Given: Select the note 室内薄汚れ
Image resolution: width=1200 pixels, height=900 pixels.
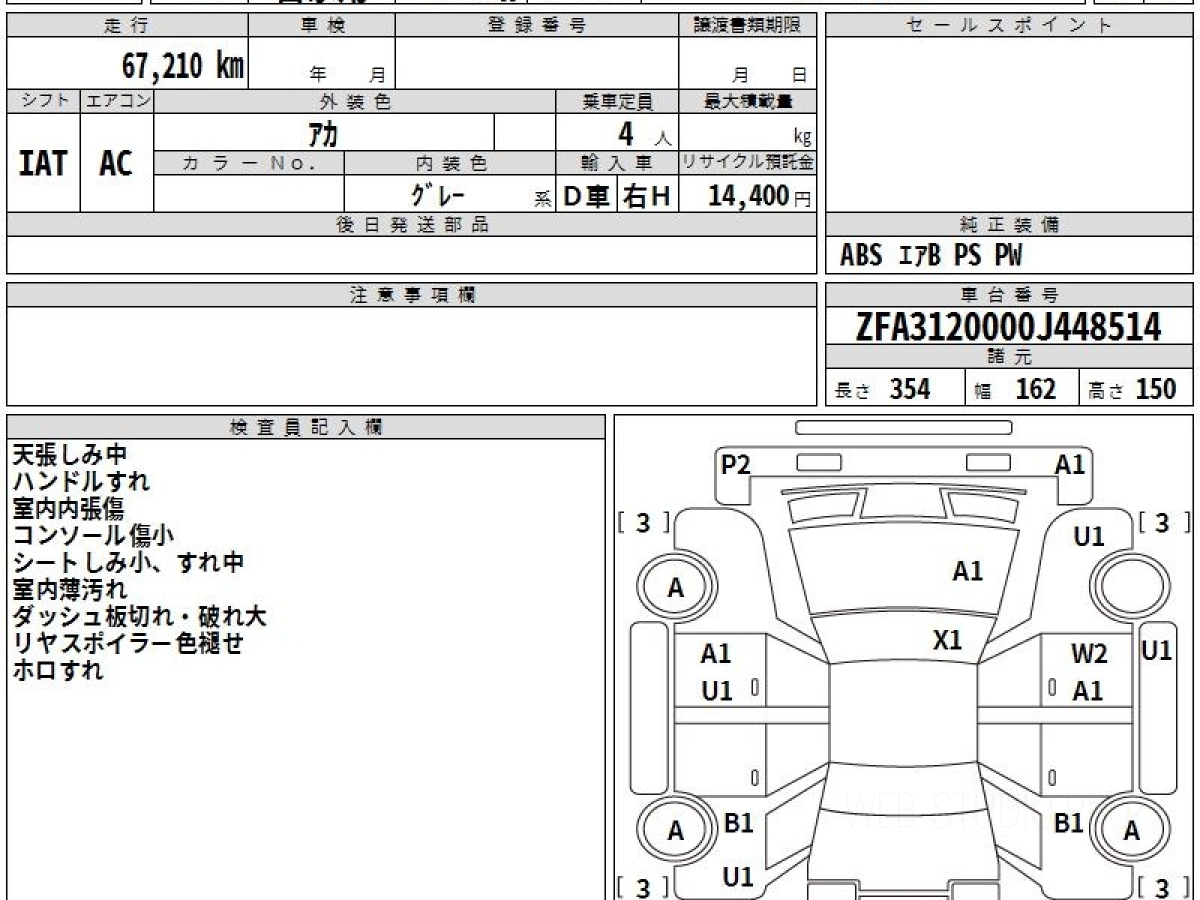Looking at the screenshot, I should tap(69, 590).
